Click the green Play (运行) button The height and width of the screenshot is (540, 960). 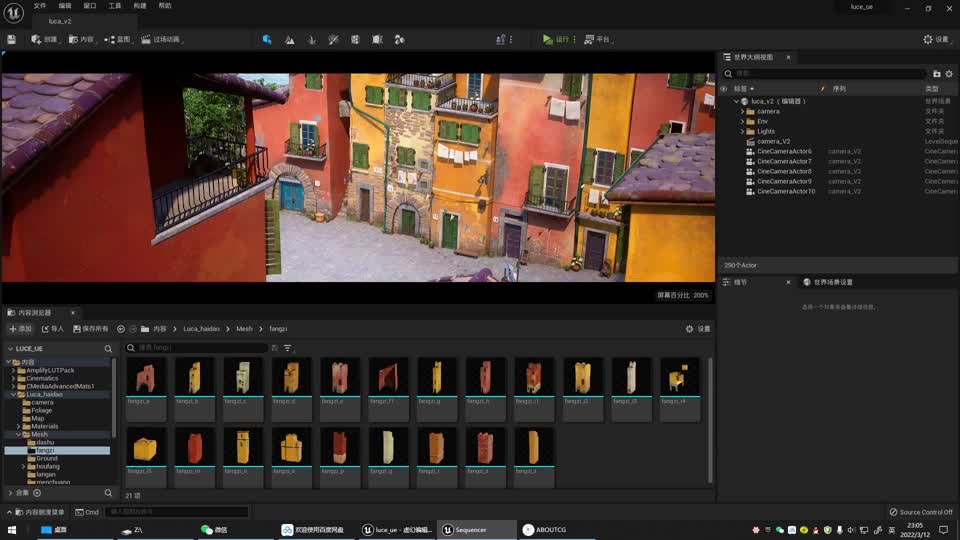[x=555, y=39]
